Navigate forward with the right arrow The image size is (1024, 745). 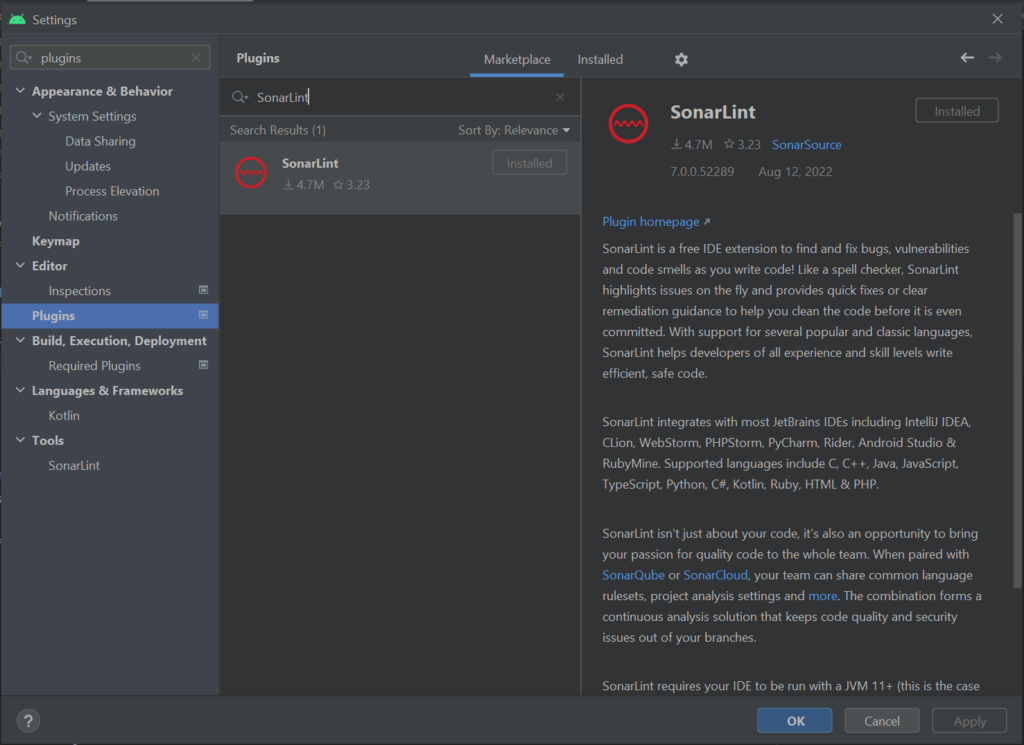point(995,58)
